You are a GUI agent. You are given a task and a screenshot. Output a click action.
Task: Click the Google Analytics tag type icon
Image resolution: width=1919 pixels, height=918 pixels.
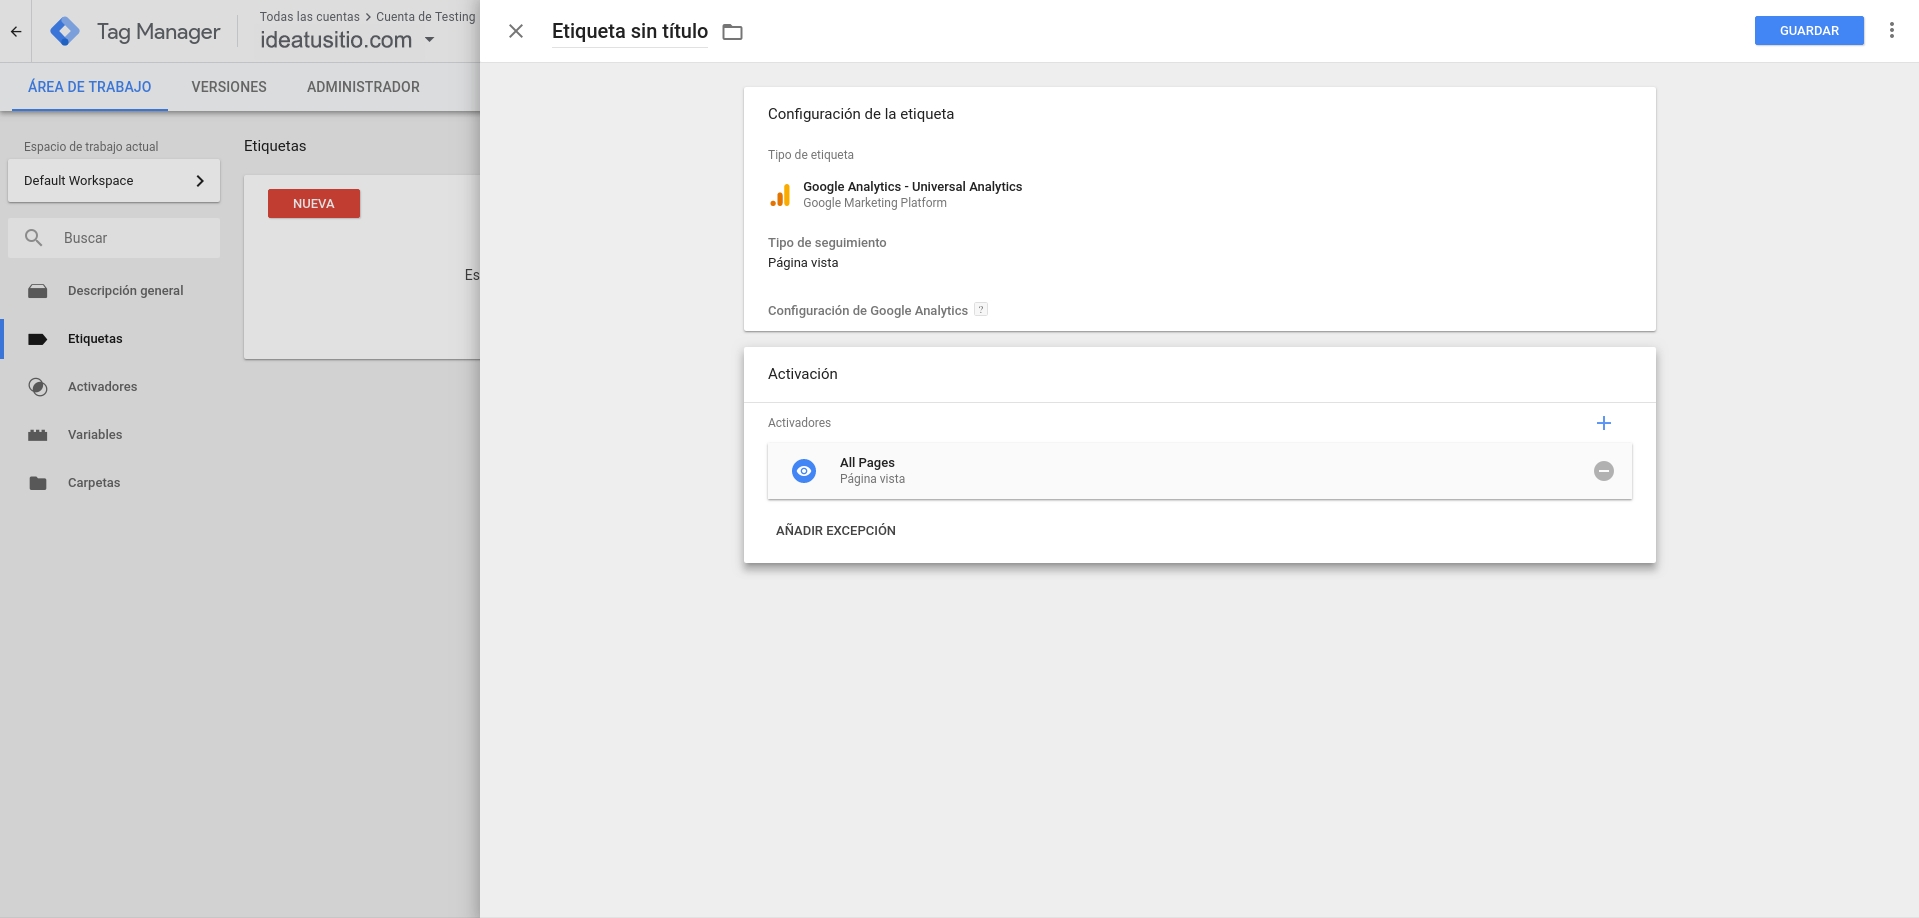(x=780, y=195)
